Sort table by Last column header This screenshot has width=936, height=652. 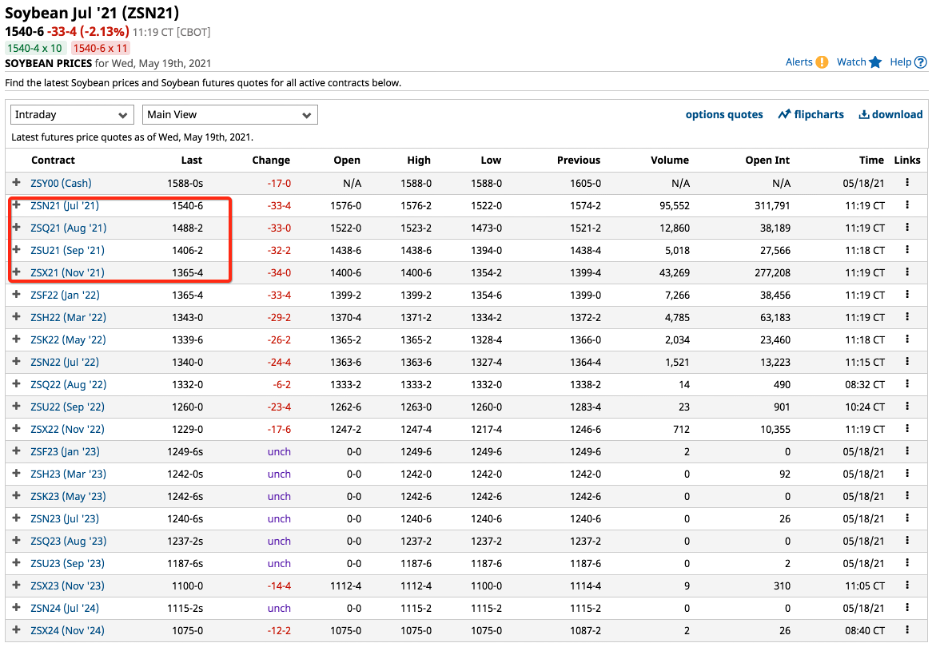(x=192, y=160)
